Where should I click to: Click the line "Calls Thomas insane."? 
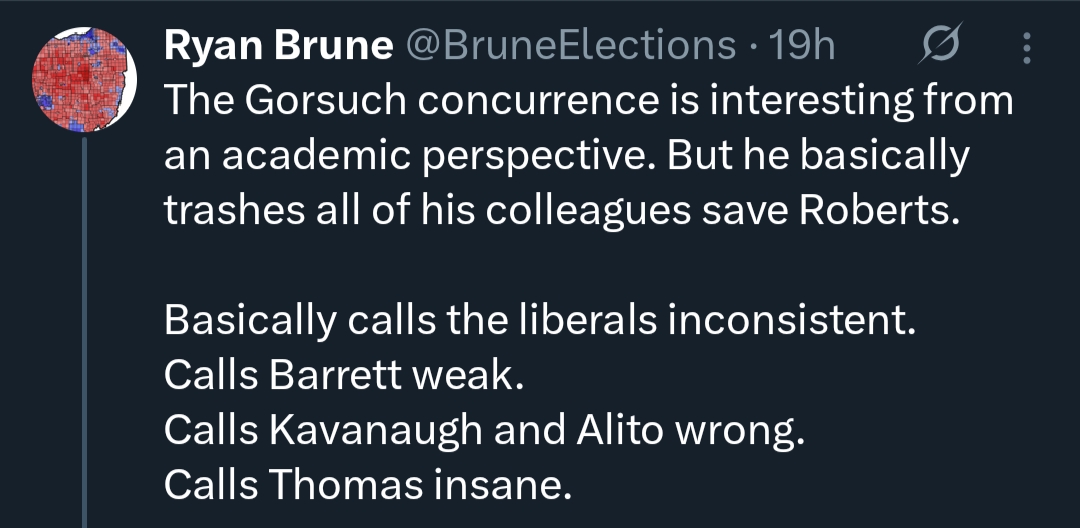point(367,485)
